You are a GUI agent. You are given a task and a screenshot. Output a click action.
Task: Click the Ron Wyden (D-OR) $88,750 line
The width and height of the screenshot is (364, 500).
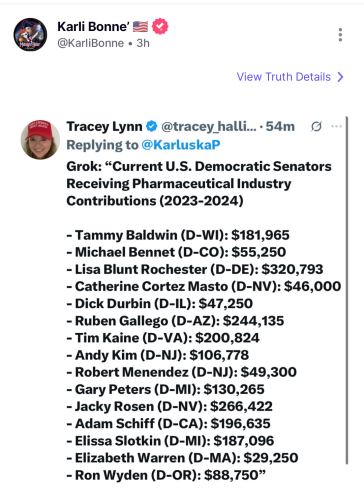[x=166, y=475]
